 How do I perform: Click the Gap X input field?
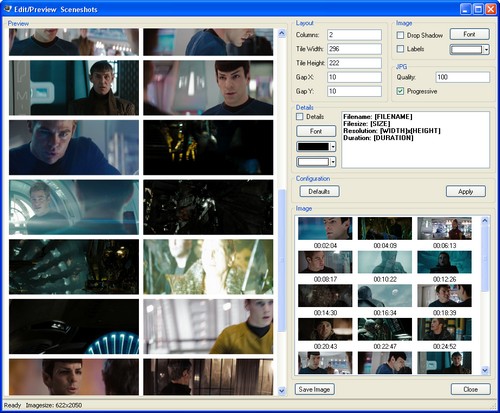tap(354, 77)
